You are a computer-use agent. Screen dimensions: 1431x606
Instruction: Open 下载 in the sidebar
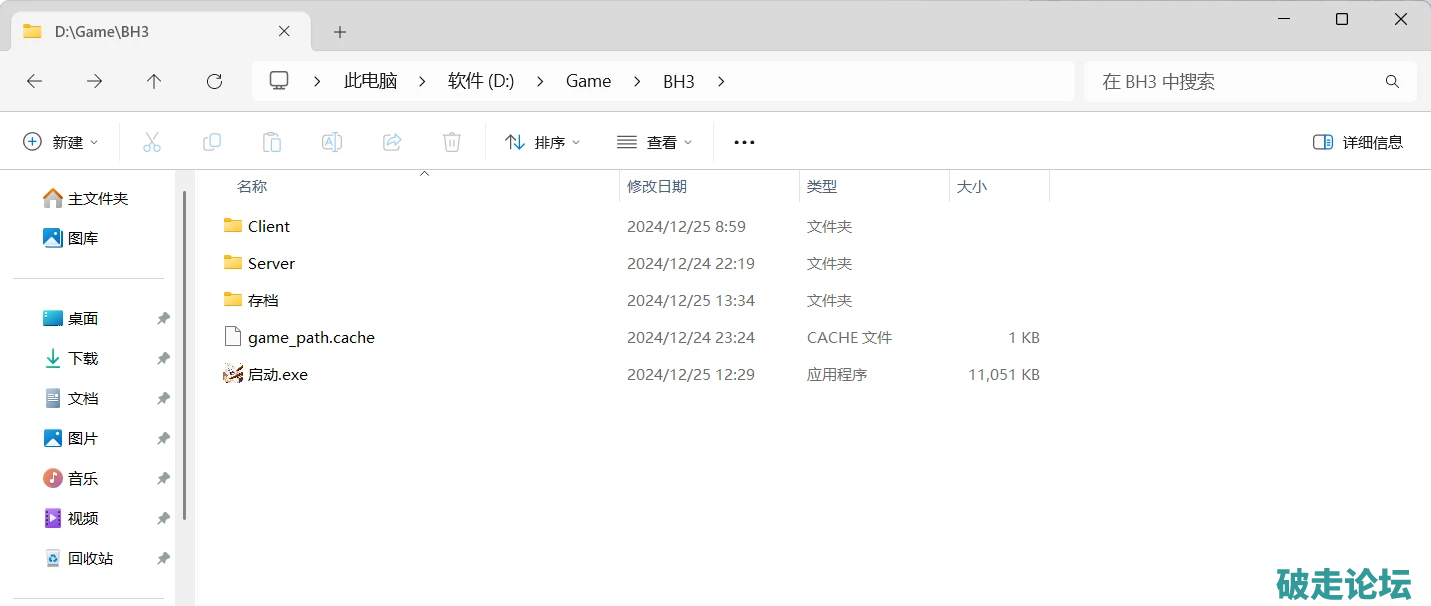click(83, 358)
